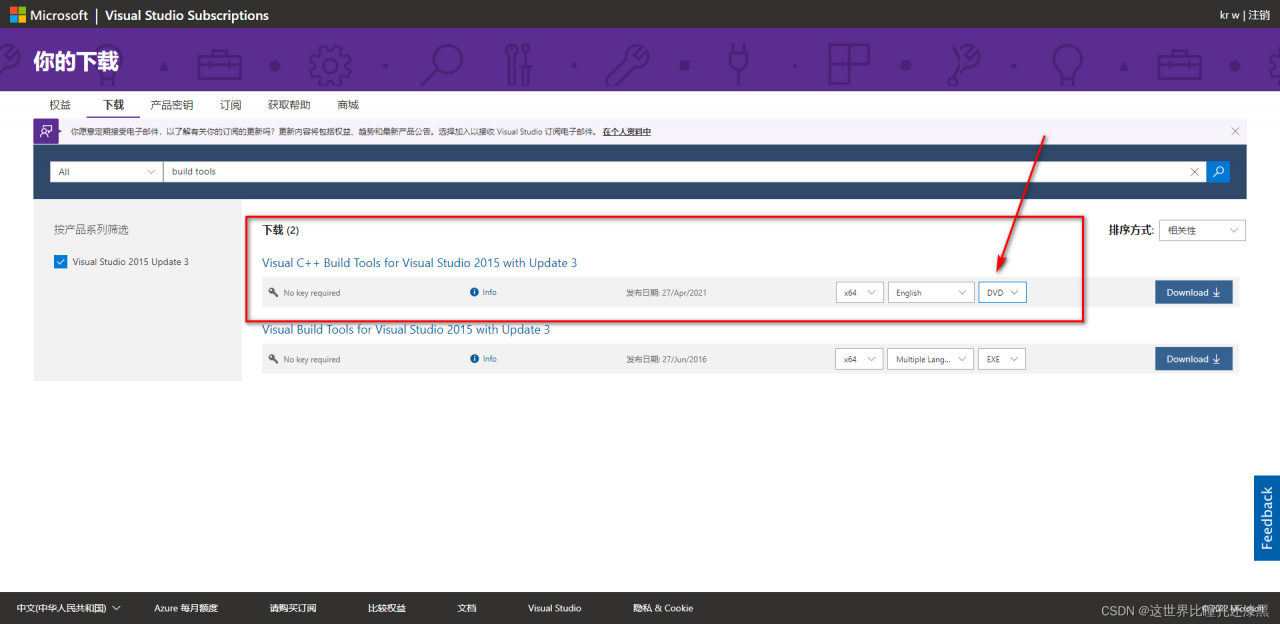The height and width of the screenshot is (624, 1280).
Task: Select the 下载 tab
Action: click(x=113, y=105)
